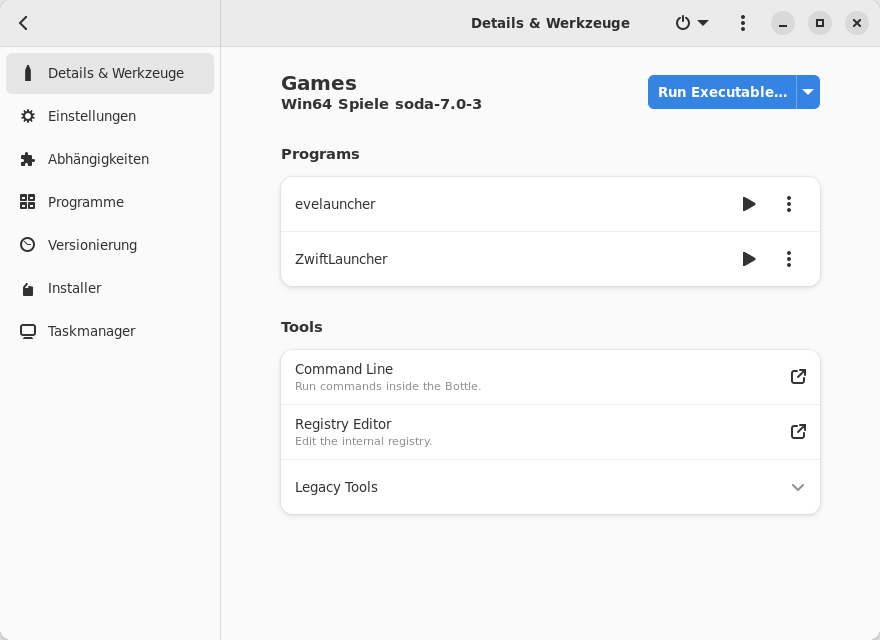Open the Registry Editor tool
The width and height of the screenshot is (880, 640).
[x=550, y=432]
